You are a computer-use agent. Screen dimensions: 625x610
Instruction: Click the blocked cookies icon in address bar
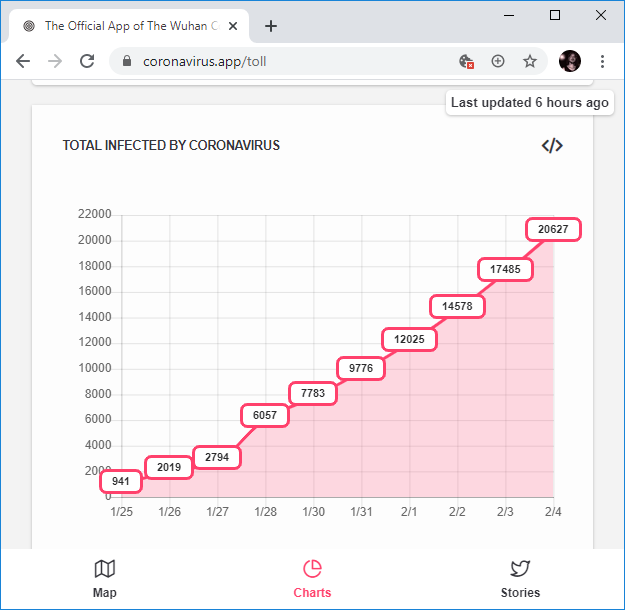click(466, 61)
